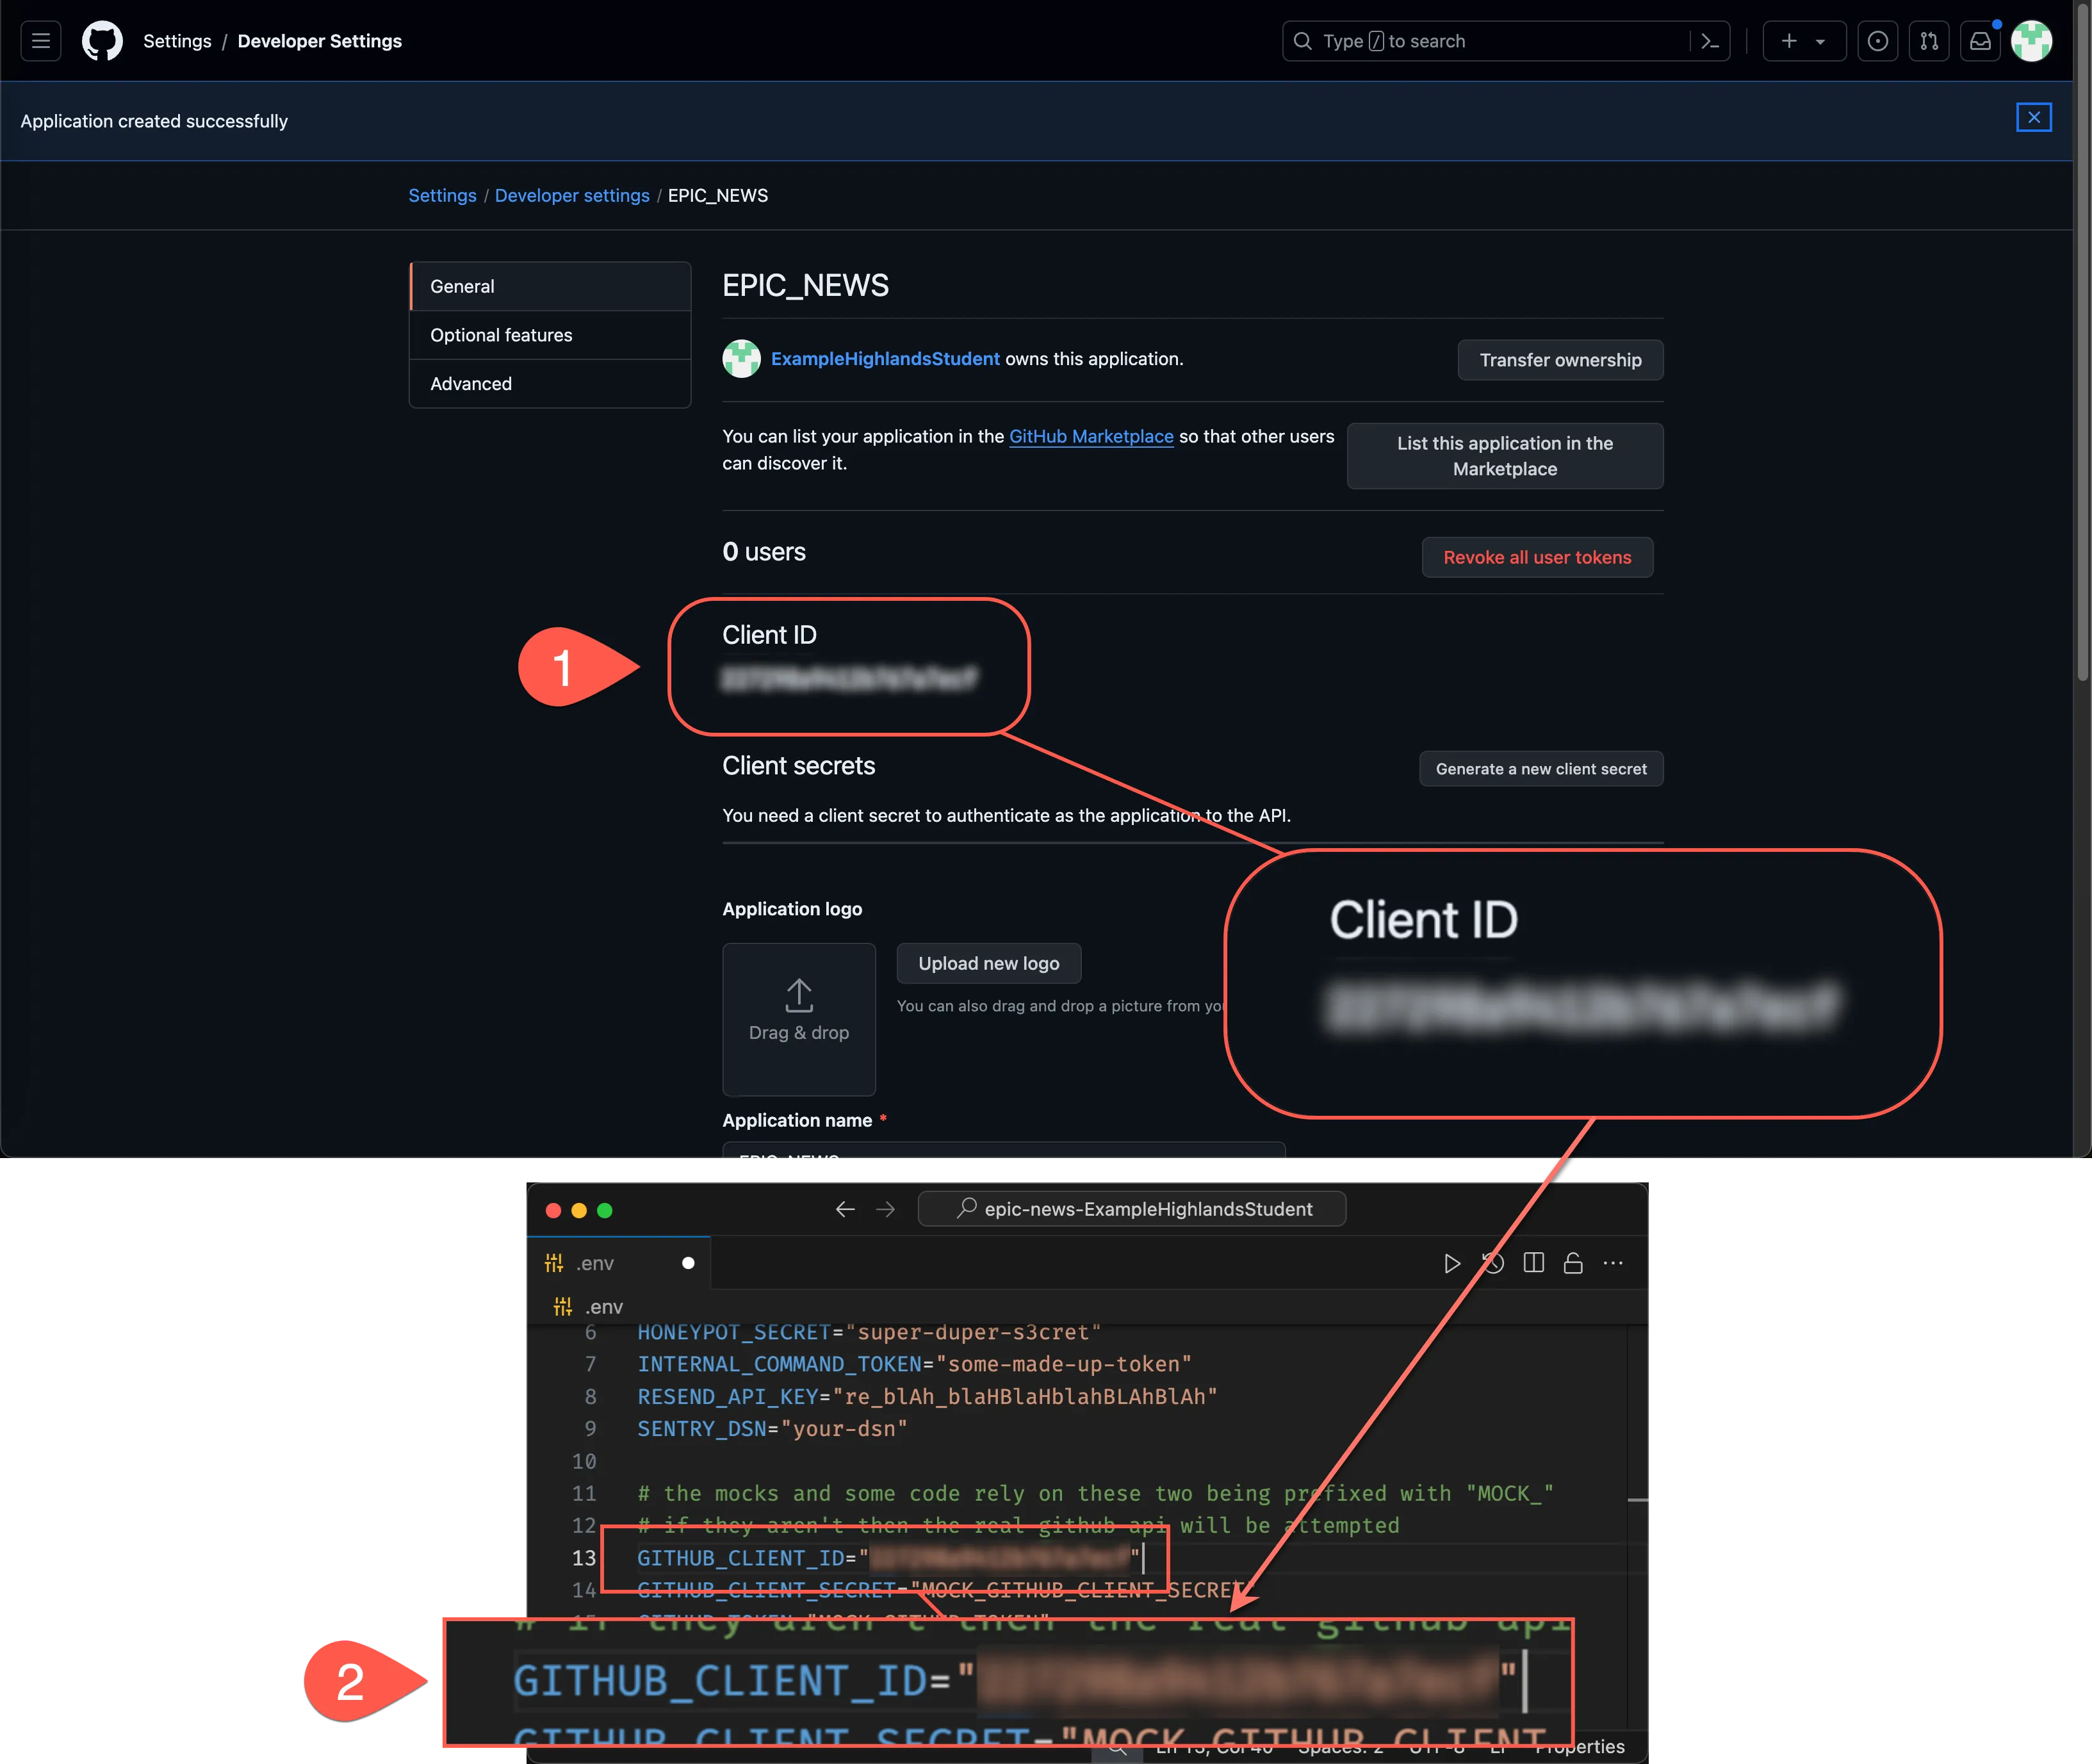Go forward with VS Code right arrow

[885, 1209]
